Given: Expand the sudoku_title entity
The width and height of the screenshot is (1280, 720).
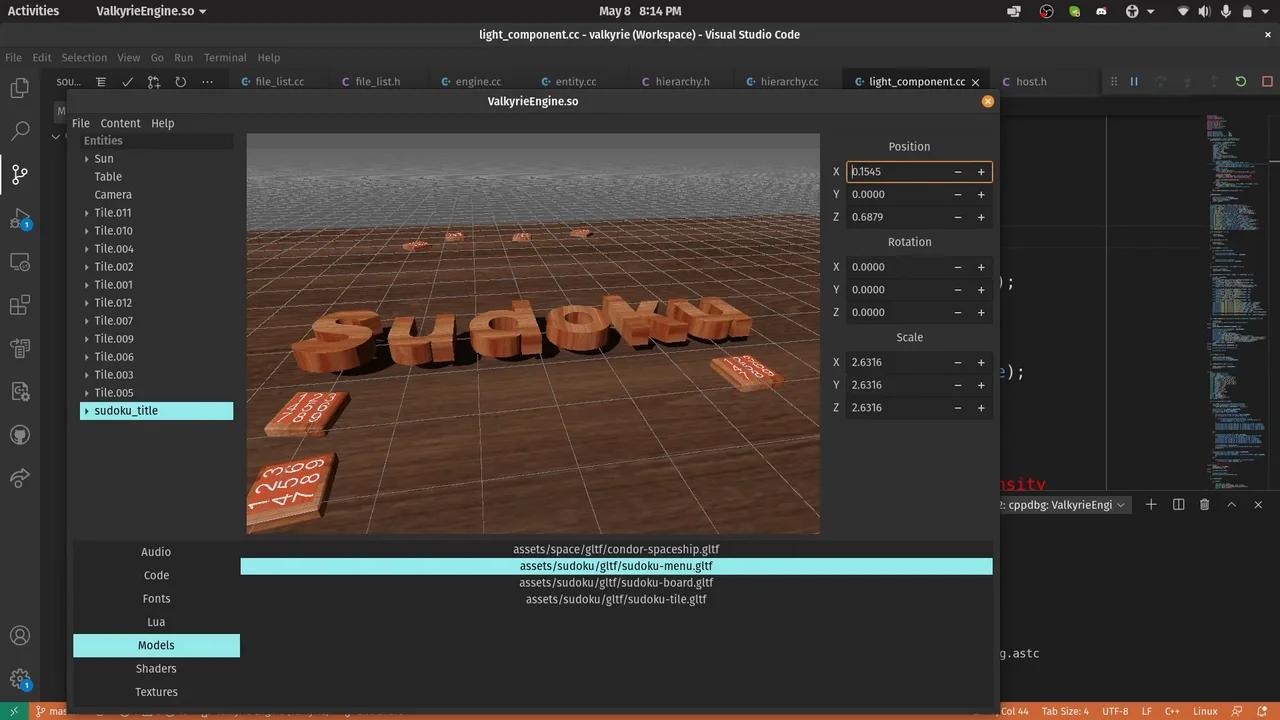Looking at the screenshot, I should [86, 410].
